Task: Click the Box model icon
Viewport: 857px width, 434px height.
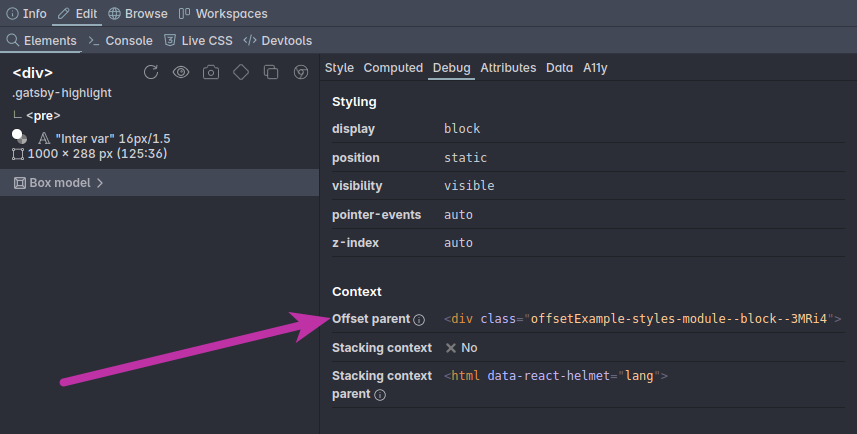Action: pyautogui.click(x=20, y=183)
